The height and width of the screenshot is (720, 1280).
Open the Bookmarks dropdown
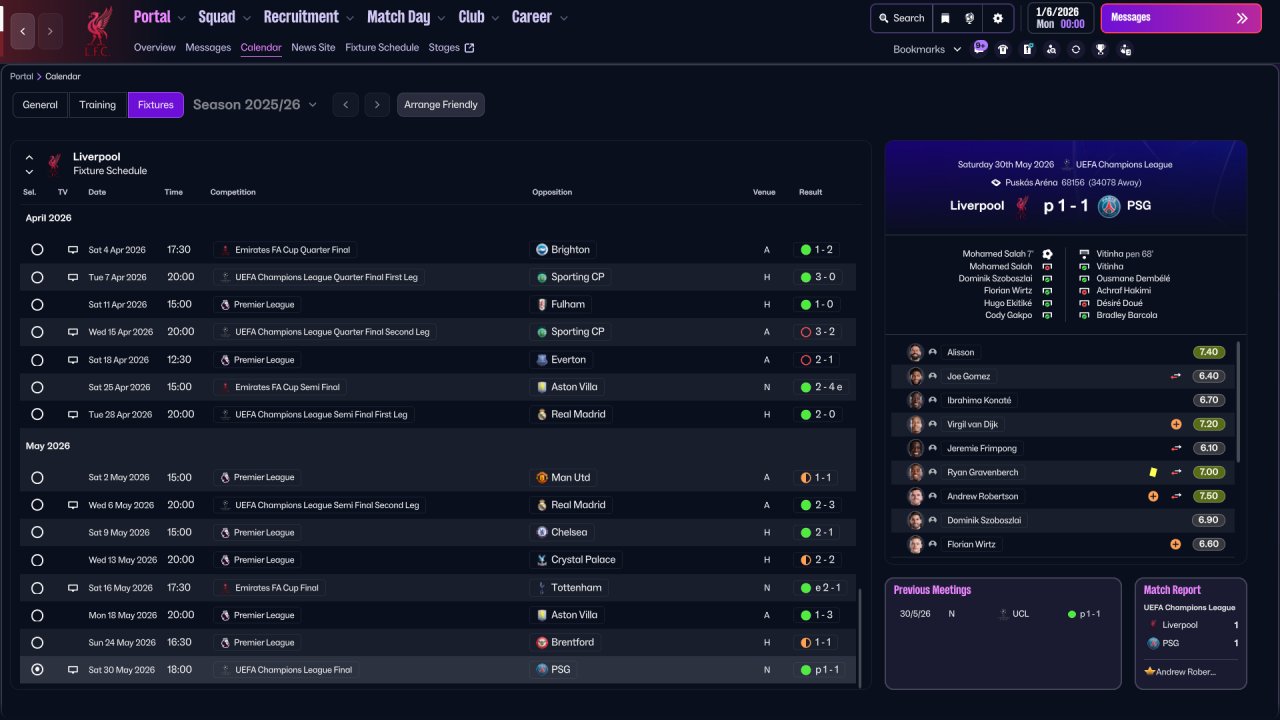pos(927,49)
